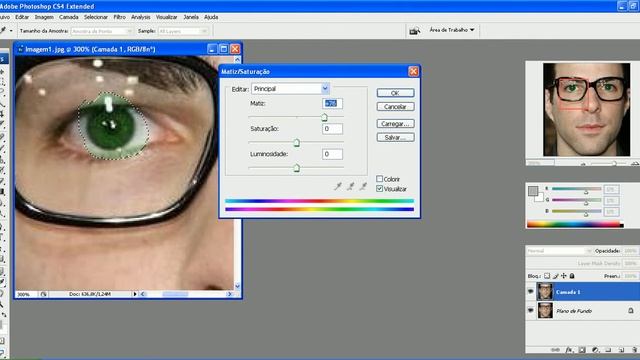Open the status bar Doc info arrow
Image resolution: width=640 pixels, height=360 pixels.
[135, 294]
